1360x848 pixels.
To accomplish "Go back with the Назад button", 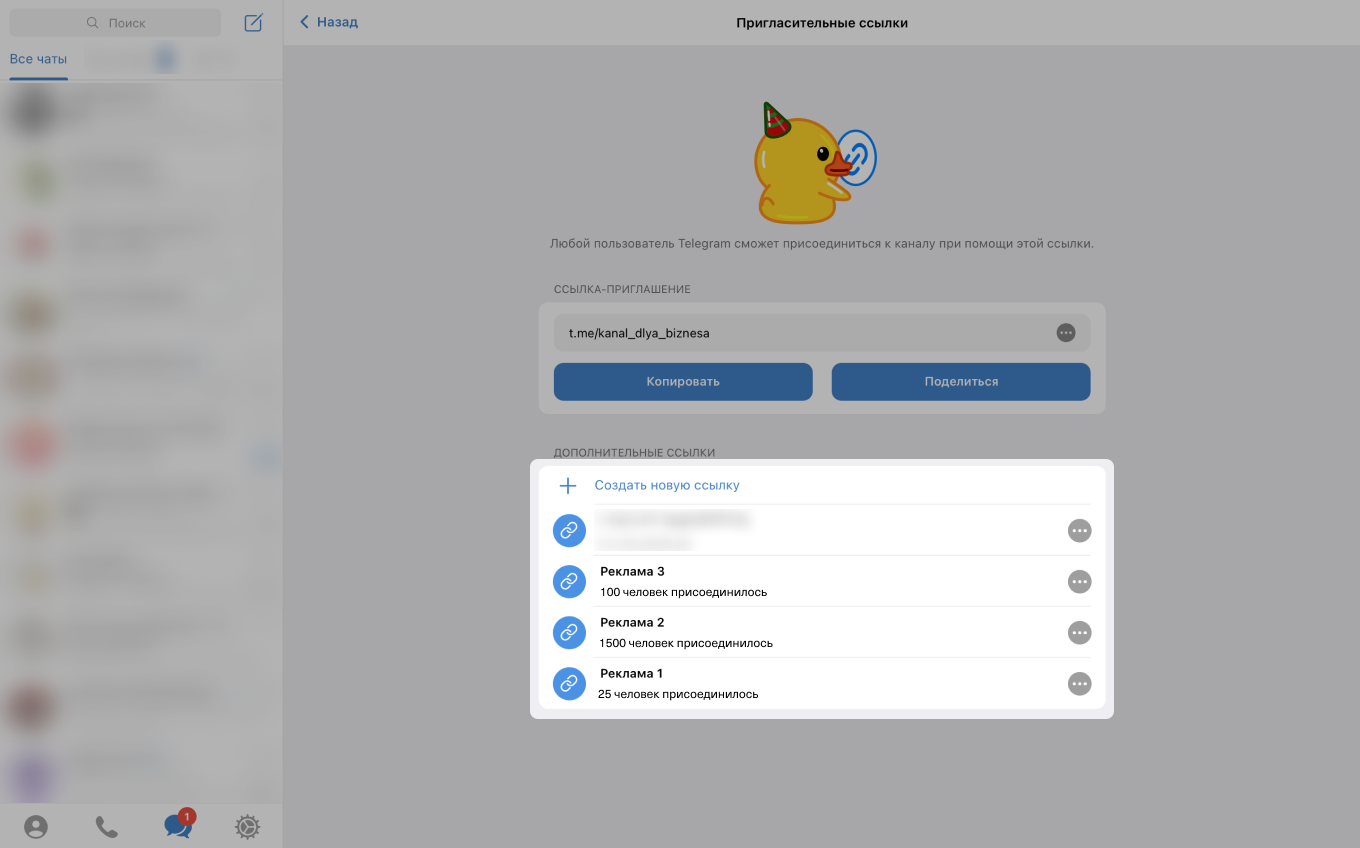I will [x=329, y=22].
